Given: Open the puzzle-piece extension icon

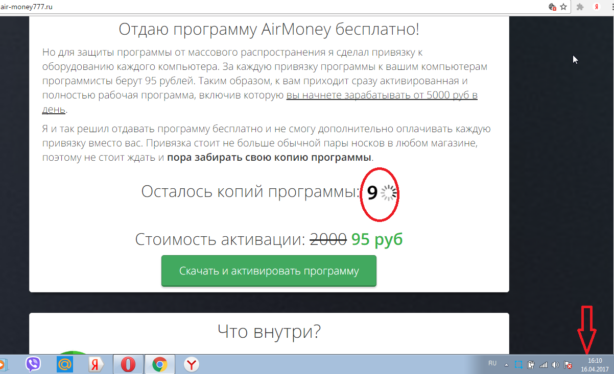Looking at the screenshot, I should click(580, 7).
